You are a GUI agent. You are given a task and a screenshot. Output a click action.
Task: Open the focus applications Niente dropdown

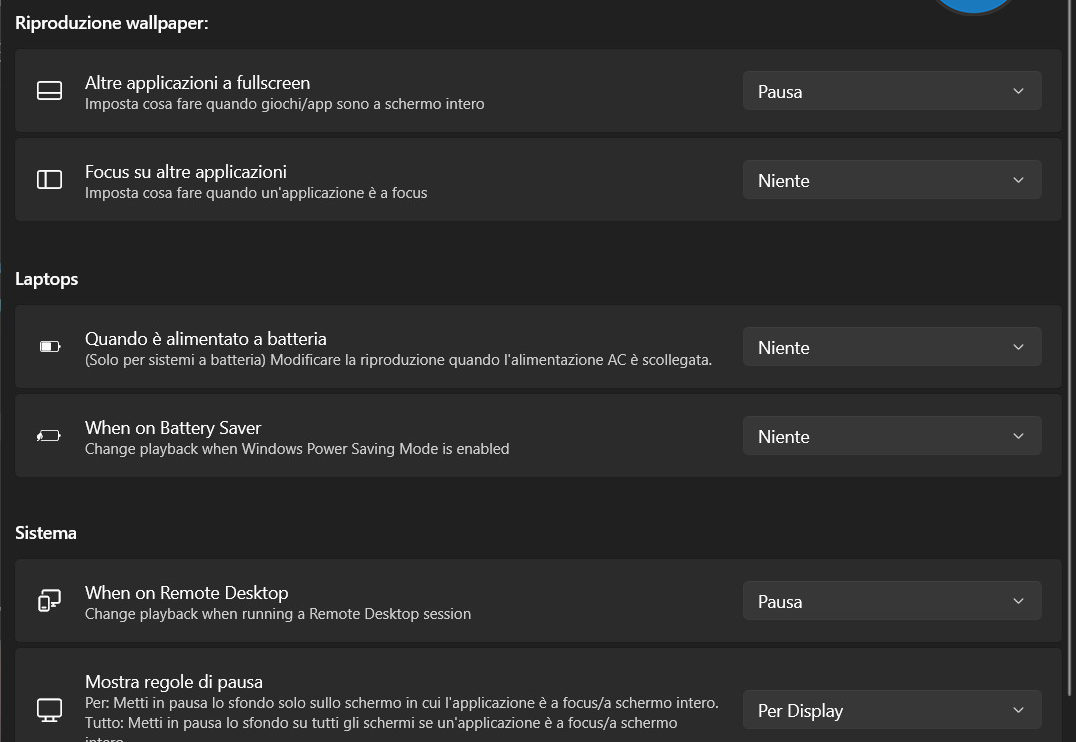pos(891,180)
